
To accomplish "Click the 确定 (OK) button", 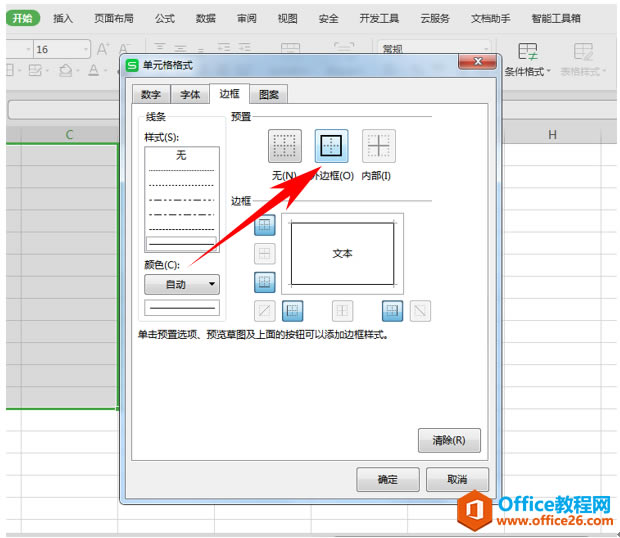I will coord(388,479).
